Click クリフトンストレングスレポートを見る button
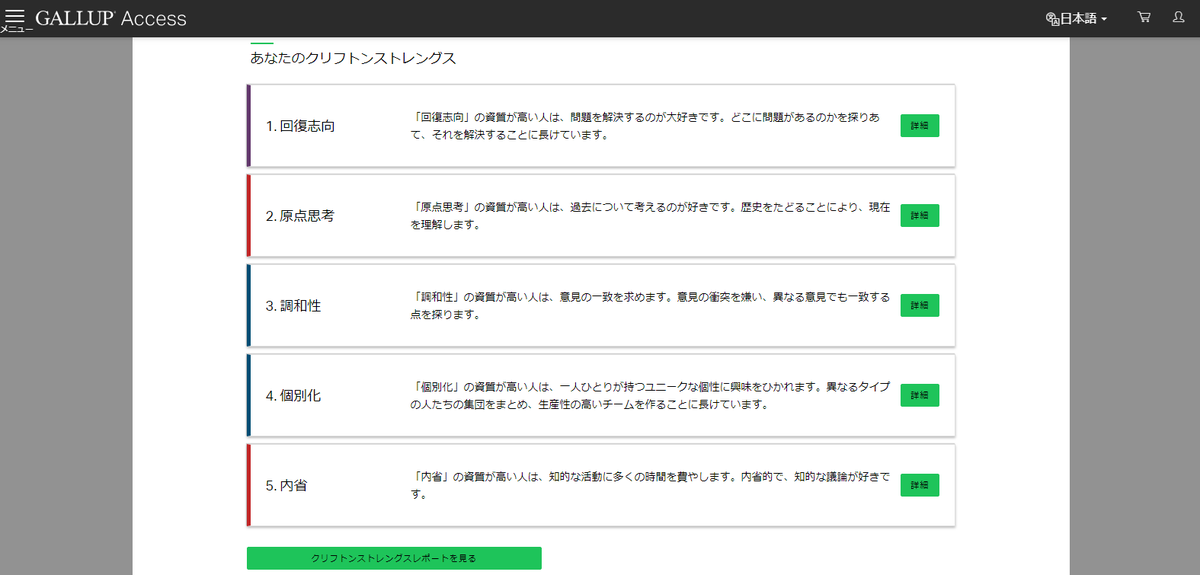 pyautogui.click(x=394, y=558)
